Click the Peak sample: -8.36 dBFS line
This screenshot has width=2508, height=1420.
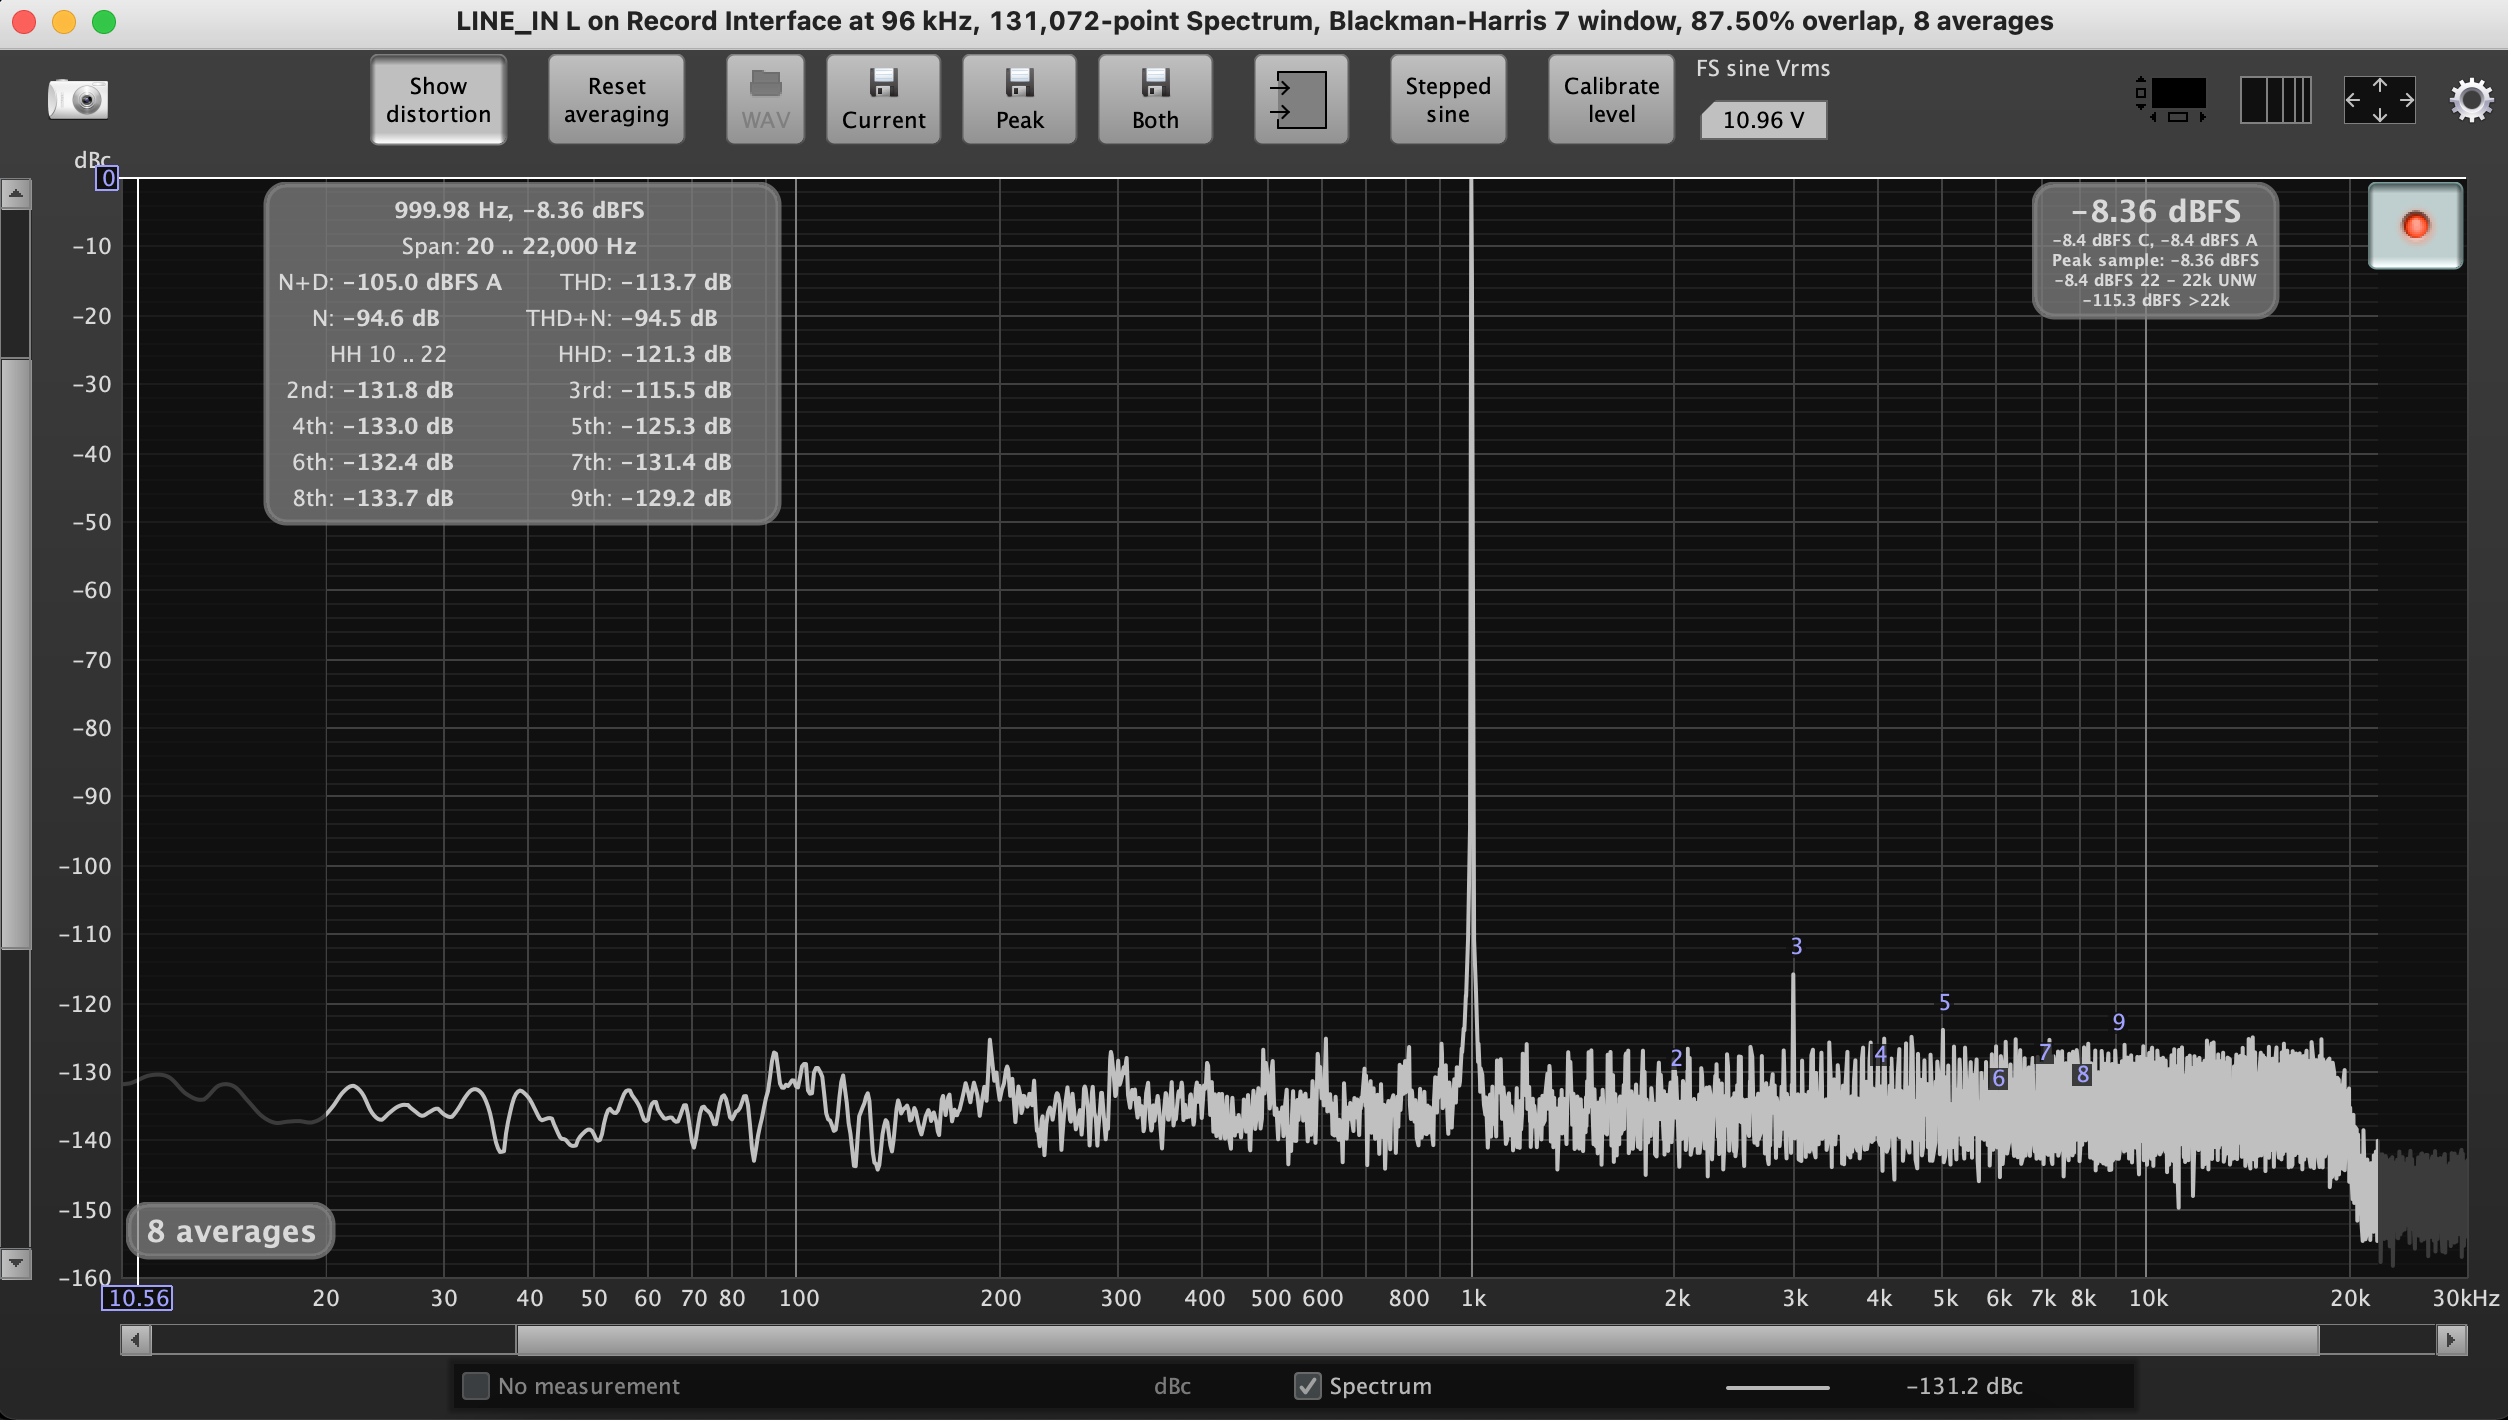pos(2155,260)
